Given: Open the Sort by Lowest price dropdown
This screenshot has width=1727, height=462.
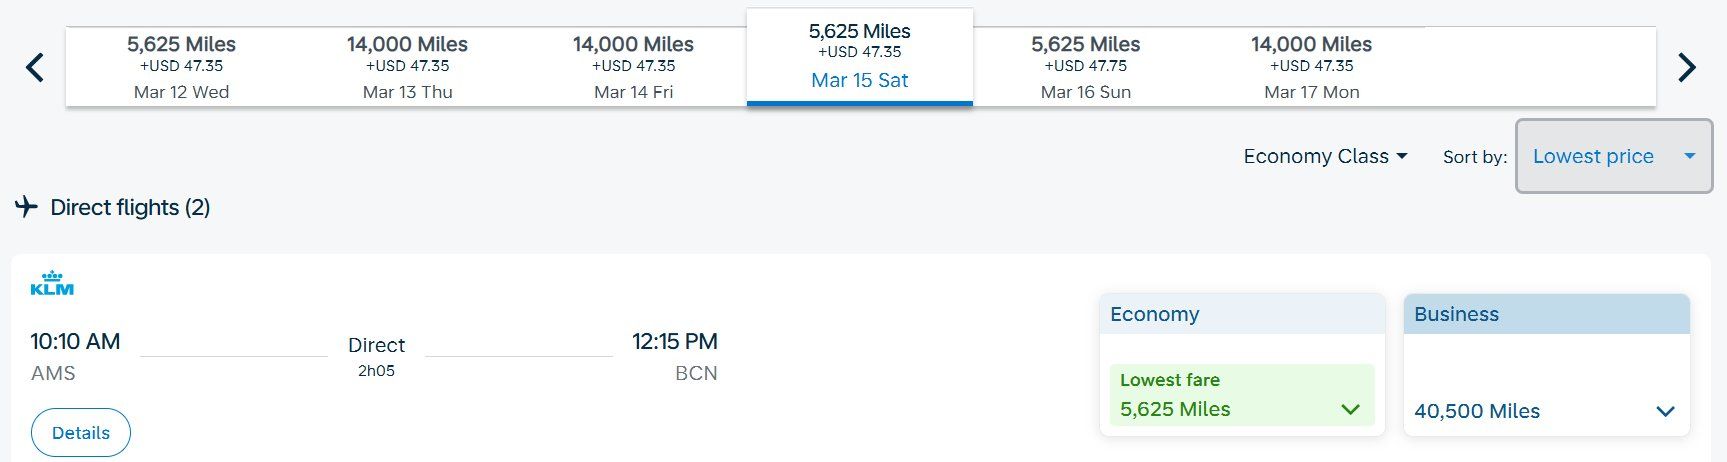Looking at the screenshot, I should [1614, 156].
